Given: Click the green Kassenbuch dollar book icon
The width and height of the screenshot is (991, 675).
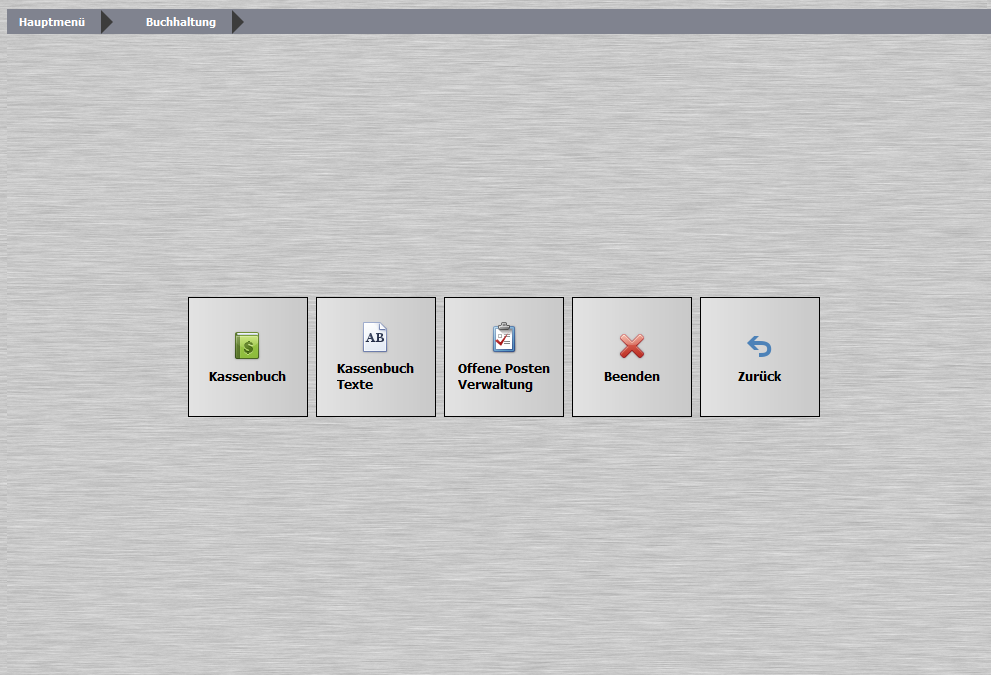Looking at the screenshot, I should click(247, 346).
